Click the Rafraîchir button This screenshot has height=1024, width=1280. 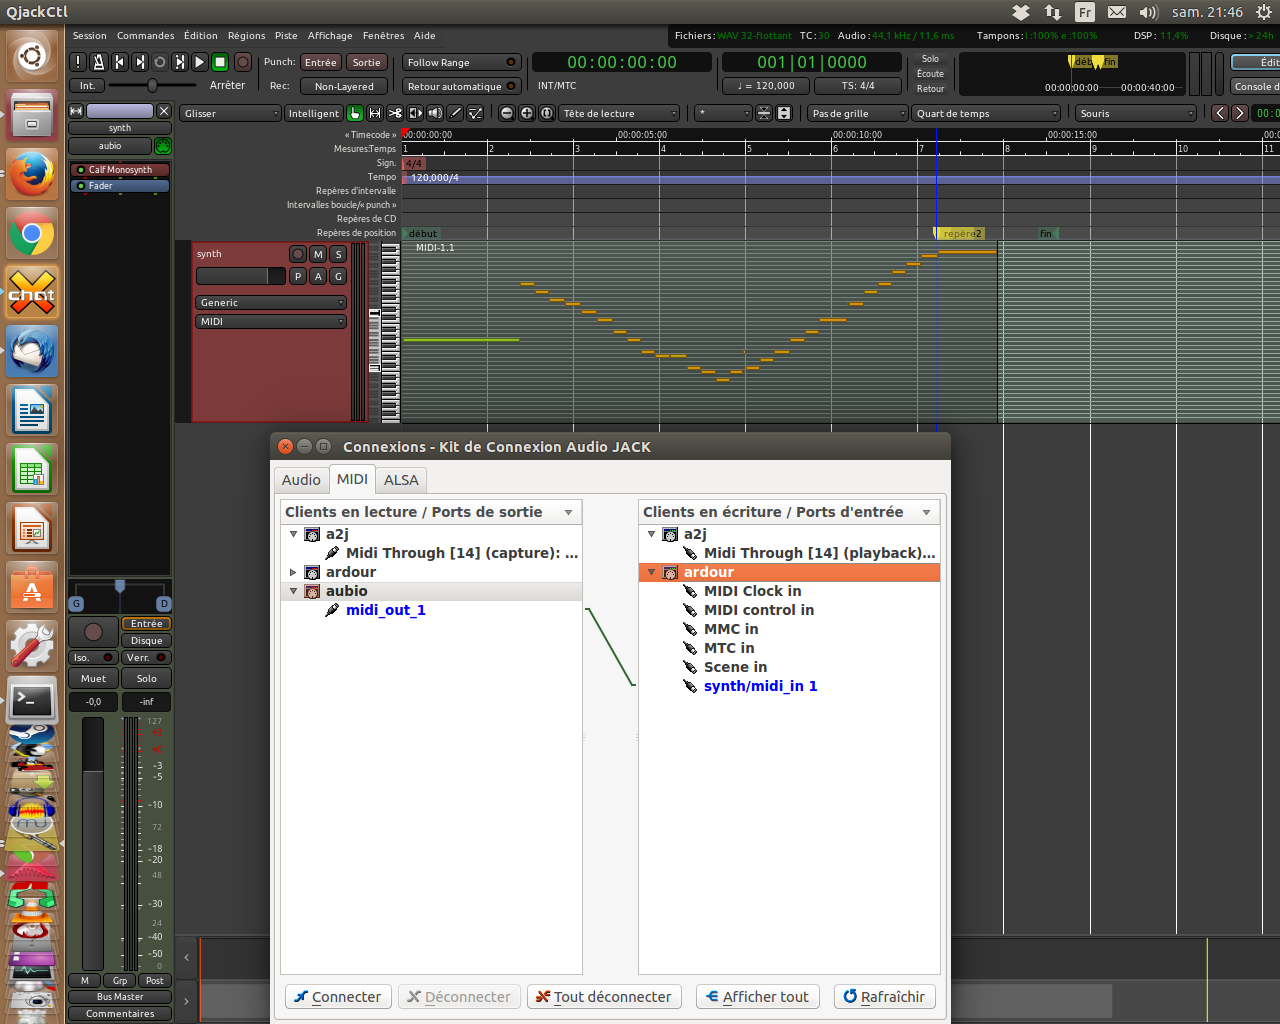(884, 997)
